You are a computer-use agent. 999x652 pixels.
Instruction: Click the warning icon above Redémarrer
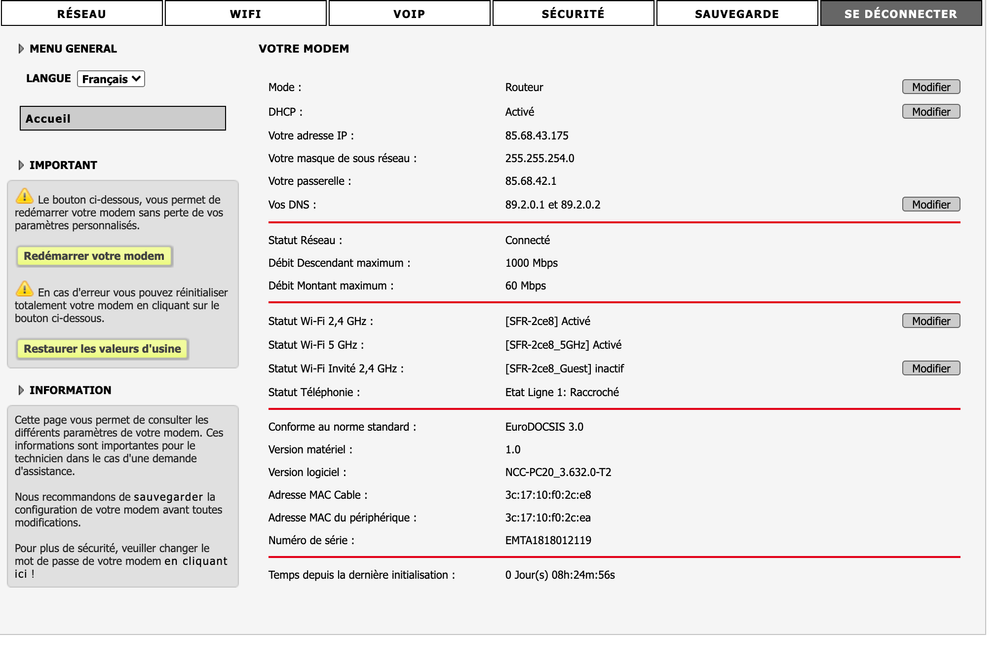tap(25, 197)
